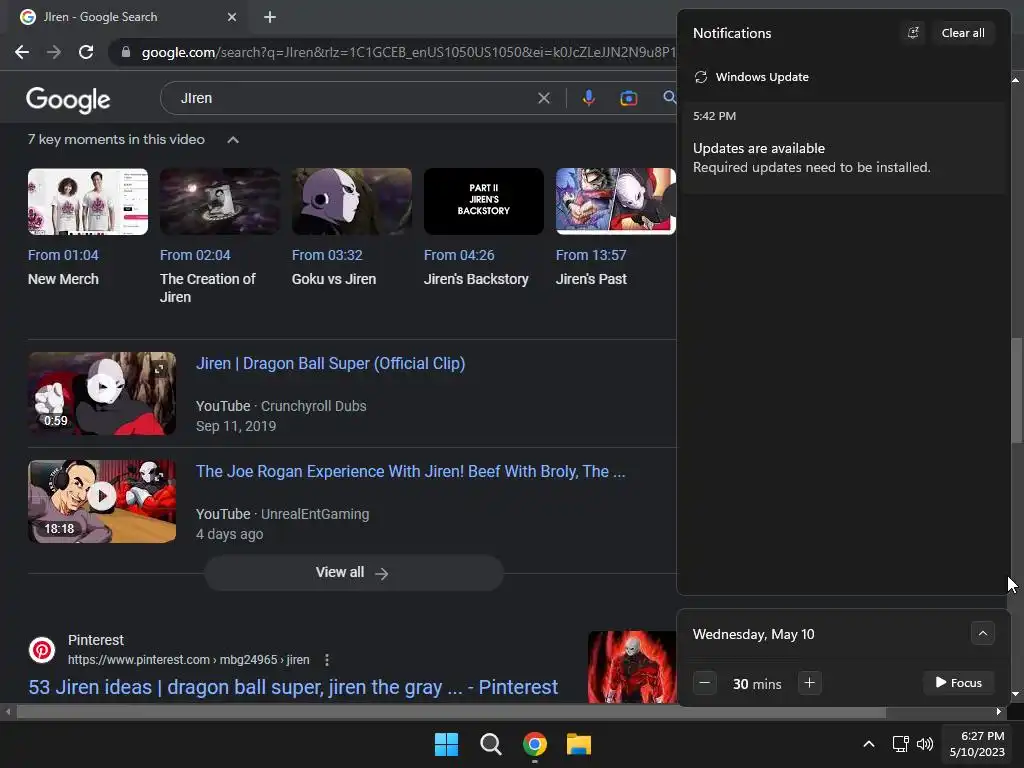Screen dimensions: 1024x768
Task: Click the Jiren search input field
Action: (353, 98)
